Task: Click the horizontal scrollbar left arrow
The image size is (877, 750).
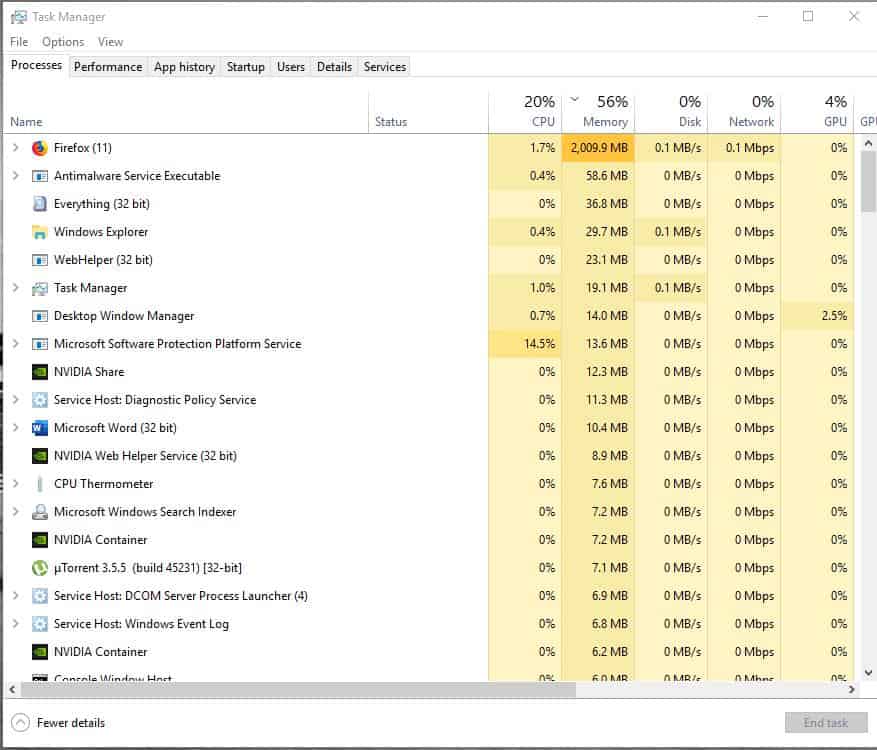Action: [12, 690]
